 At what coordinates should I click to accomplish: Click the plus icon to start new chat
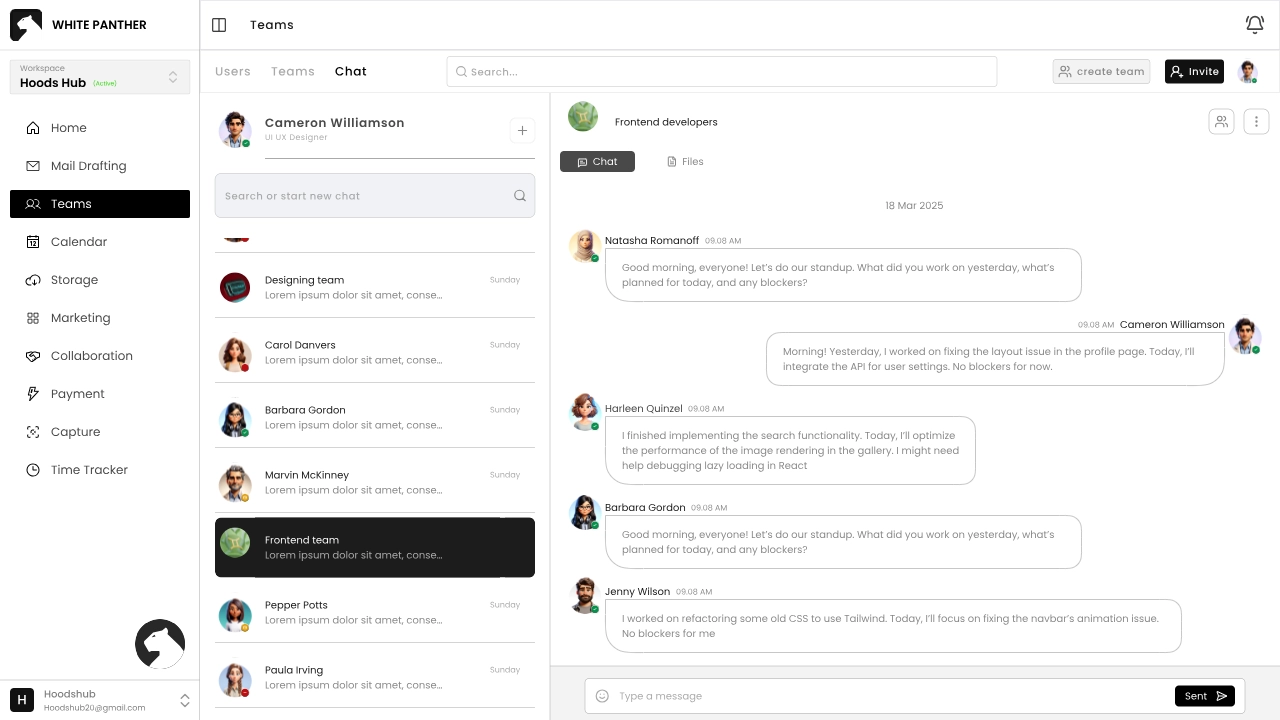pyautogui.click(x=522, y=130)
